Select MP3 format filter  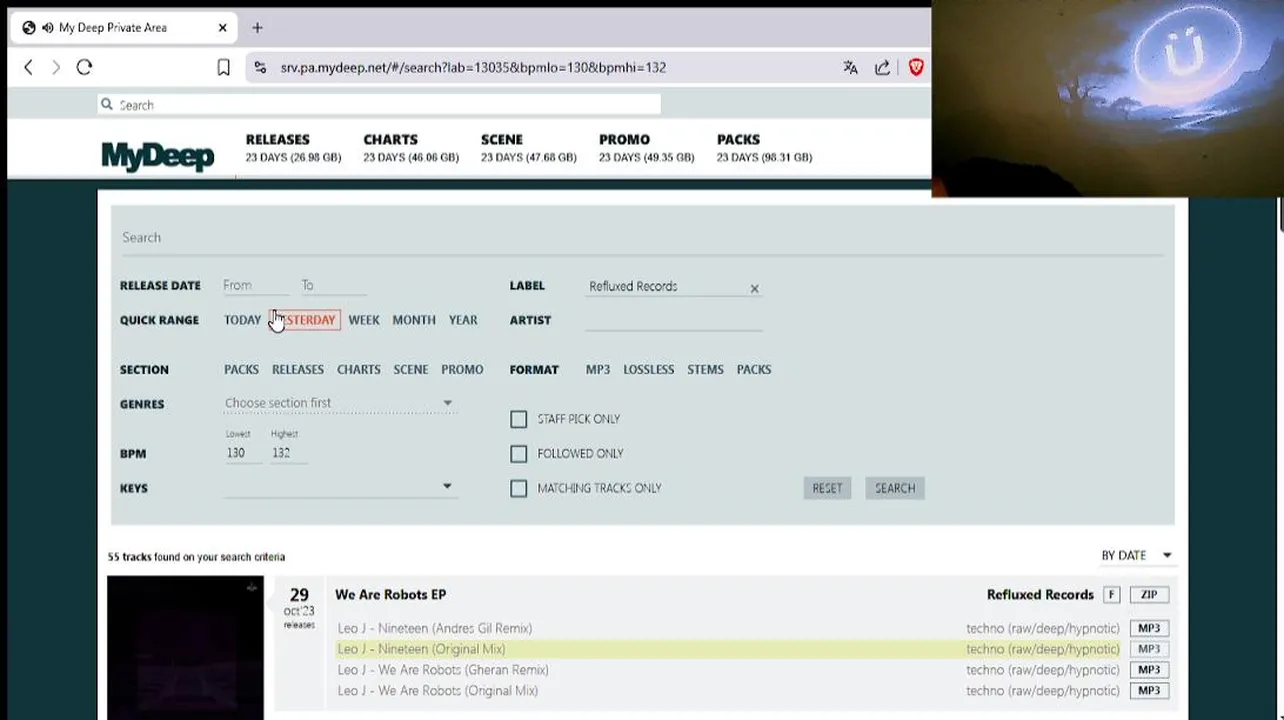pos(598,369)
